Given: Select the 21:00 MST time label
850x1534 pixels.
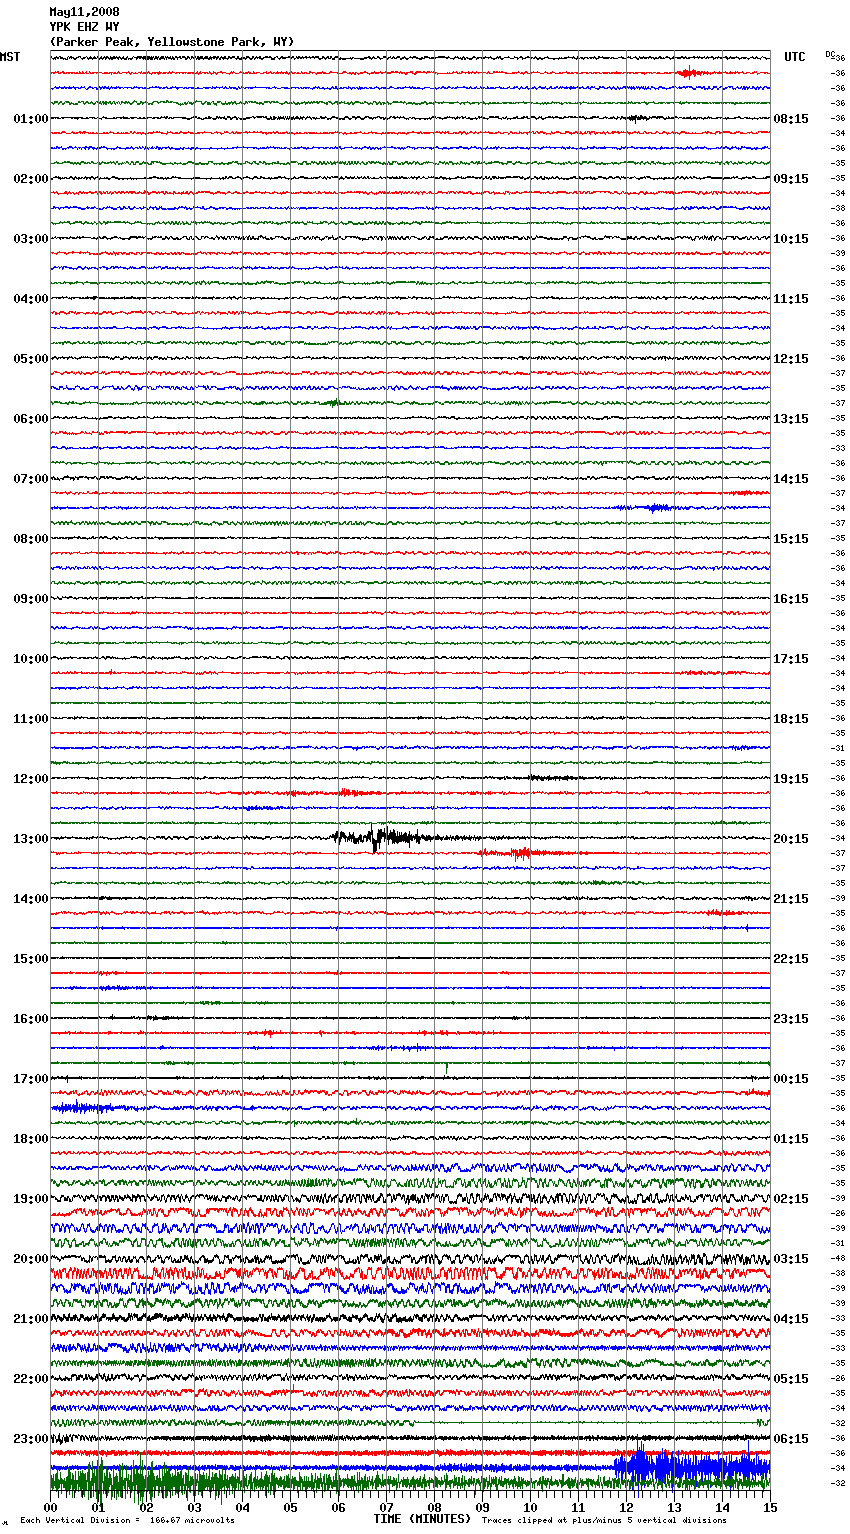Looking at the screenshot, I should pos(31,1319).
